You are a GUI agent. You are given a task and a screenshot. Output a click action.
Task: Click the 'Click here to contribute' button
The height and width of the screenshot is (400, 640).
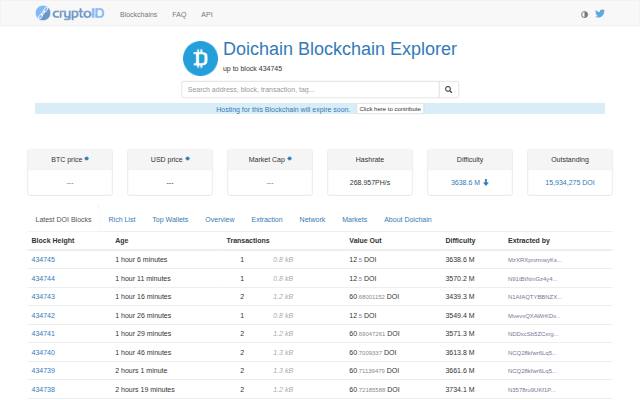(390, 109)
